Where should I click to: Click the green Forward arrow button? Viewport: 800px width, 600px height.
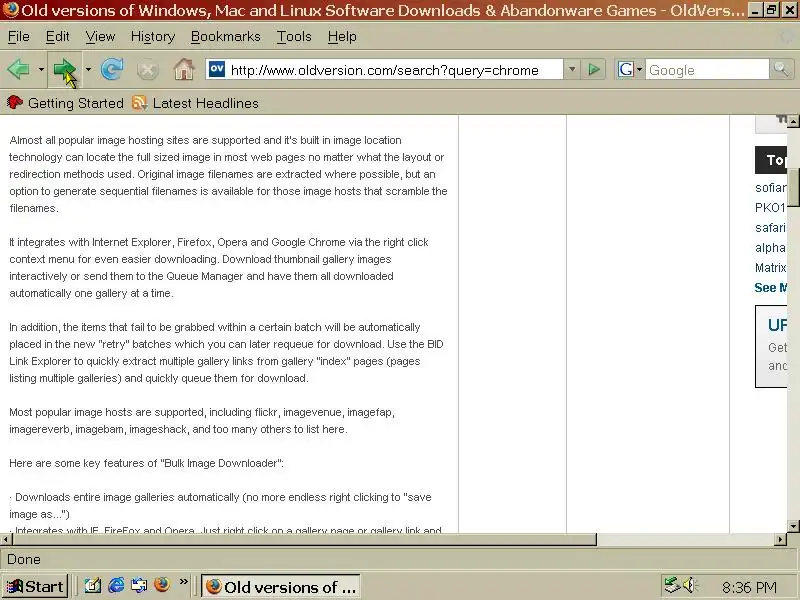[x=65, y=70]
